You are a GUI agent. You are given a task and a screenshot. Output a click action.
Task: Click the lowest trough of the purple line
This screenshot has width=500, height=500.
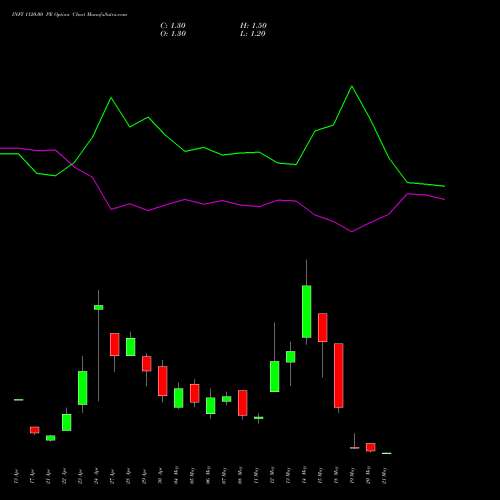tap(352, 231)
